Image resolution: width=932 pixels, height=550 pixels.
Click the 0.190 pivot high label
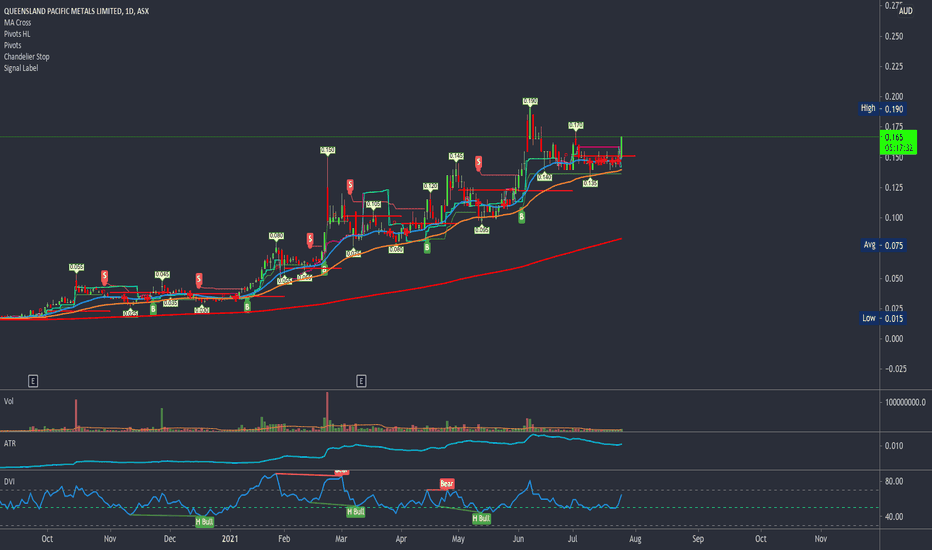pyautogui.click(x=530, y=102)
